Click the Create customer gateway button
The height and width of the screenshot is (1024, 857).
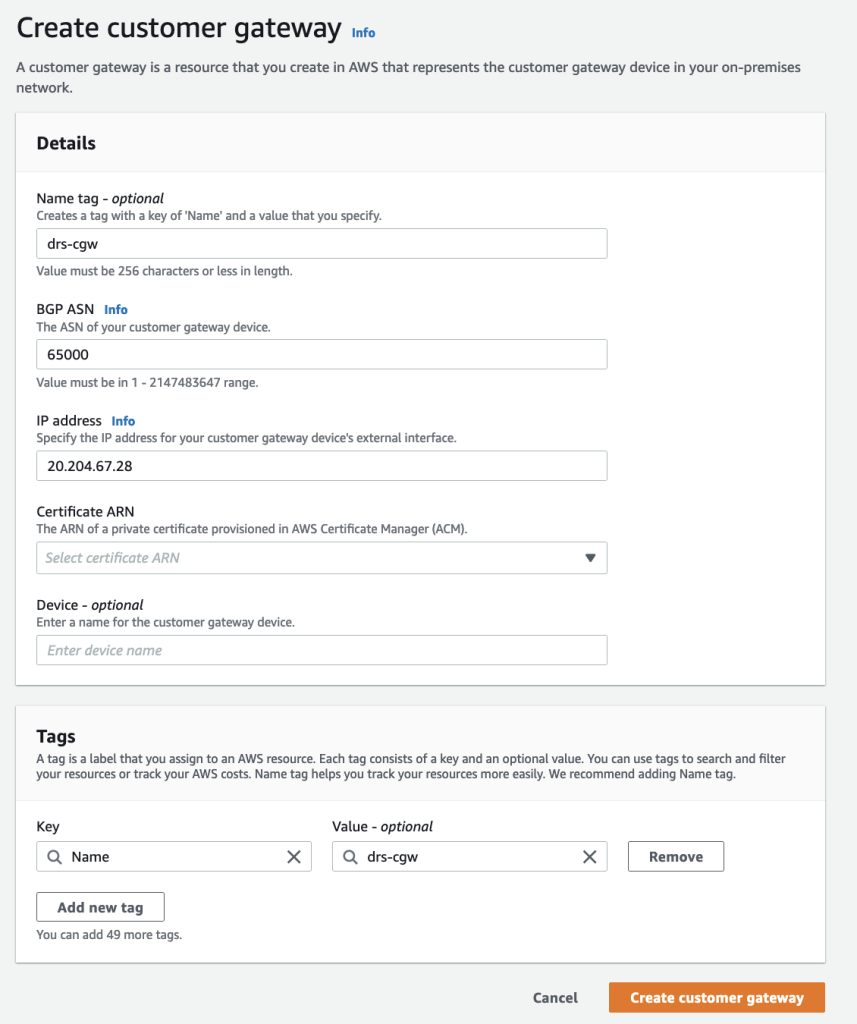coord(716,997)
